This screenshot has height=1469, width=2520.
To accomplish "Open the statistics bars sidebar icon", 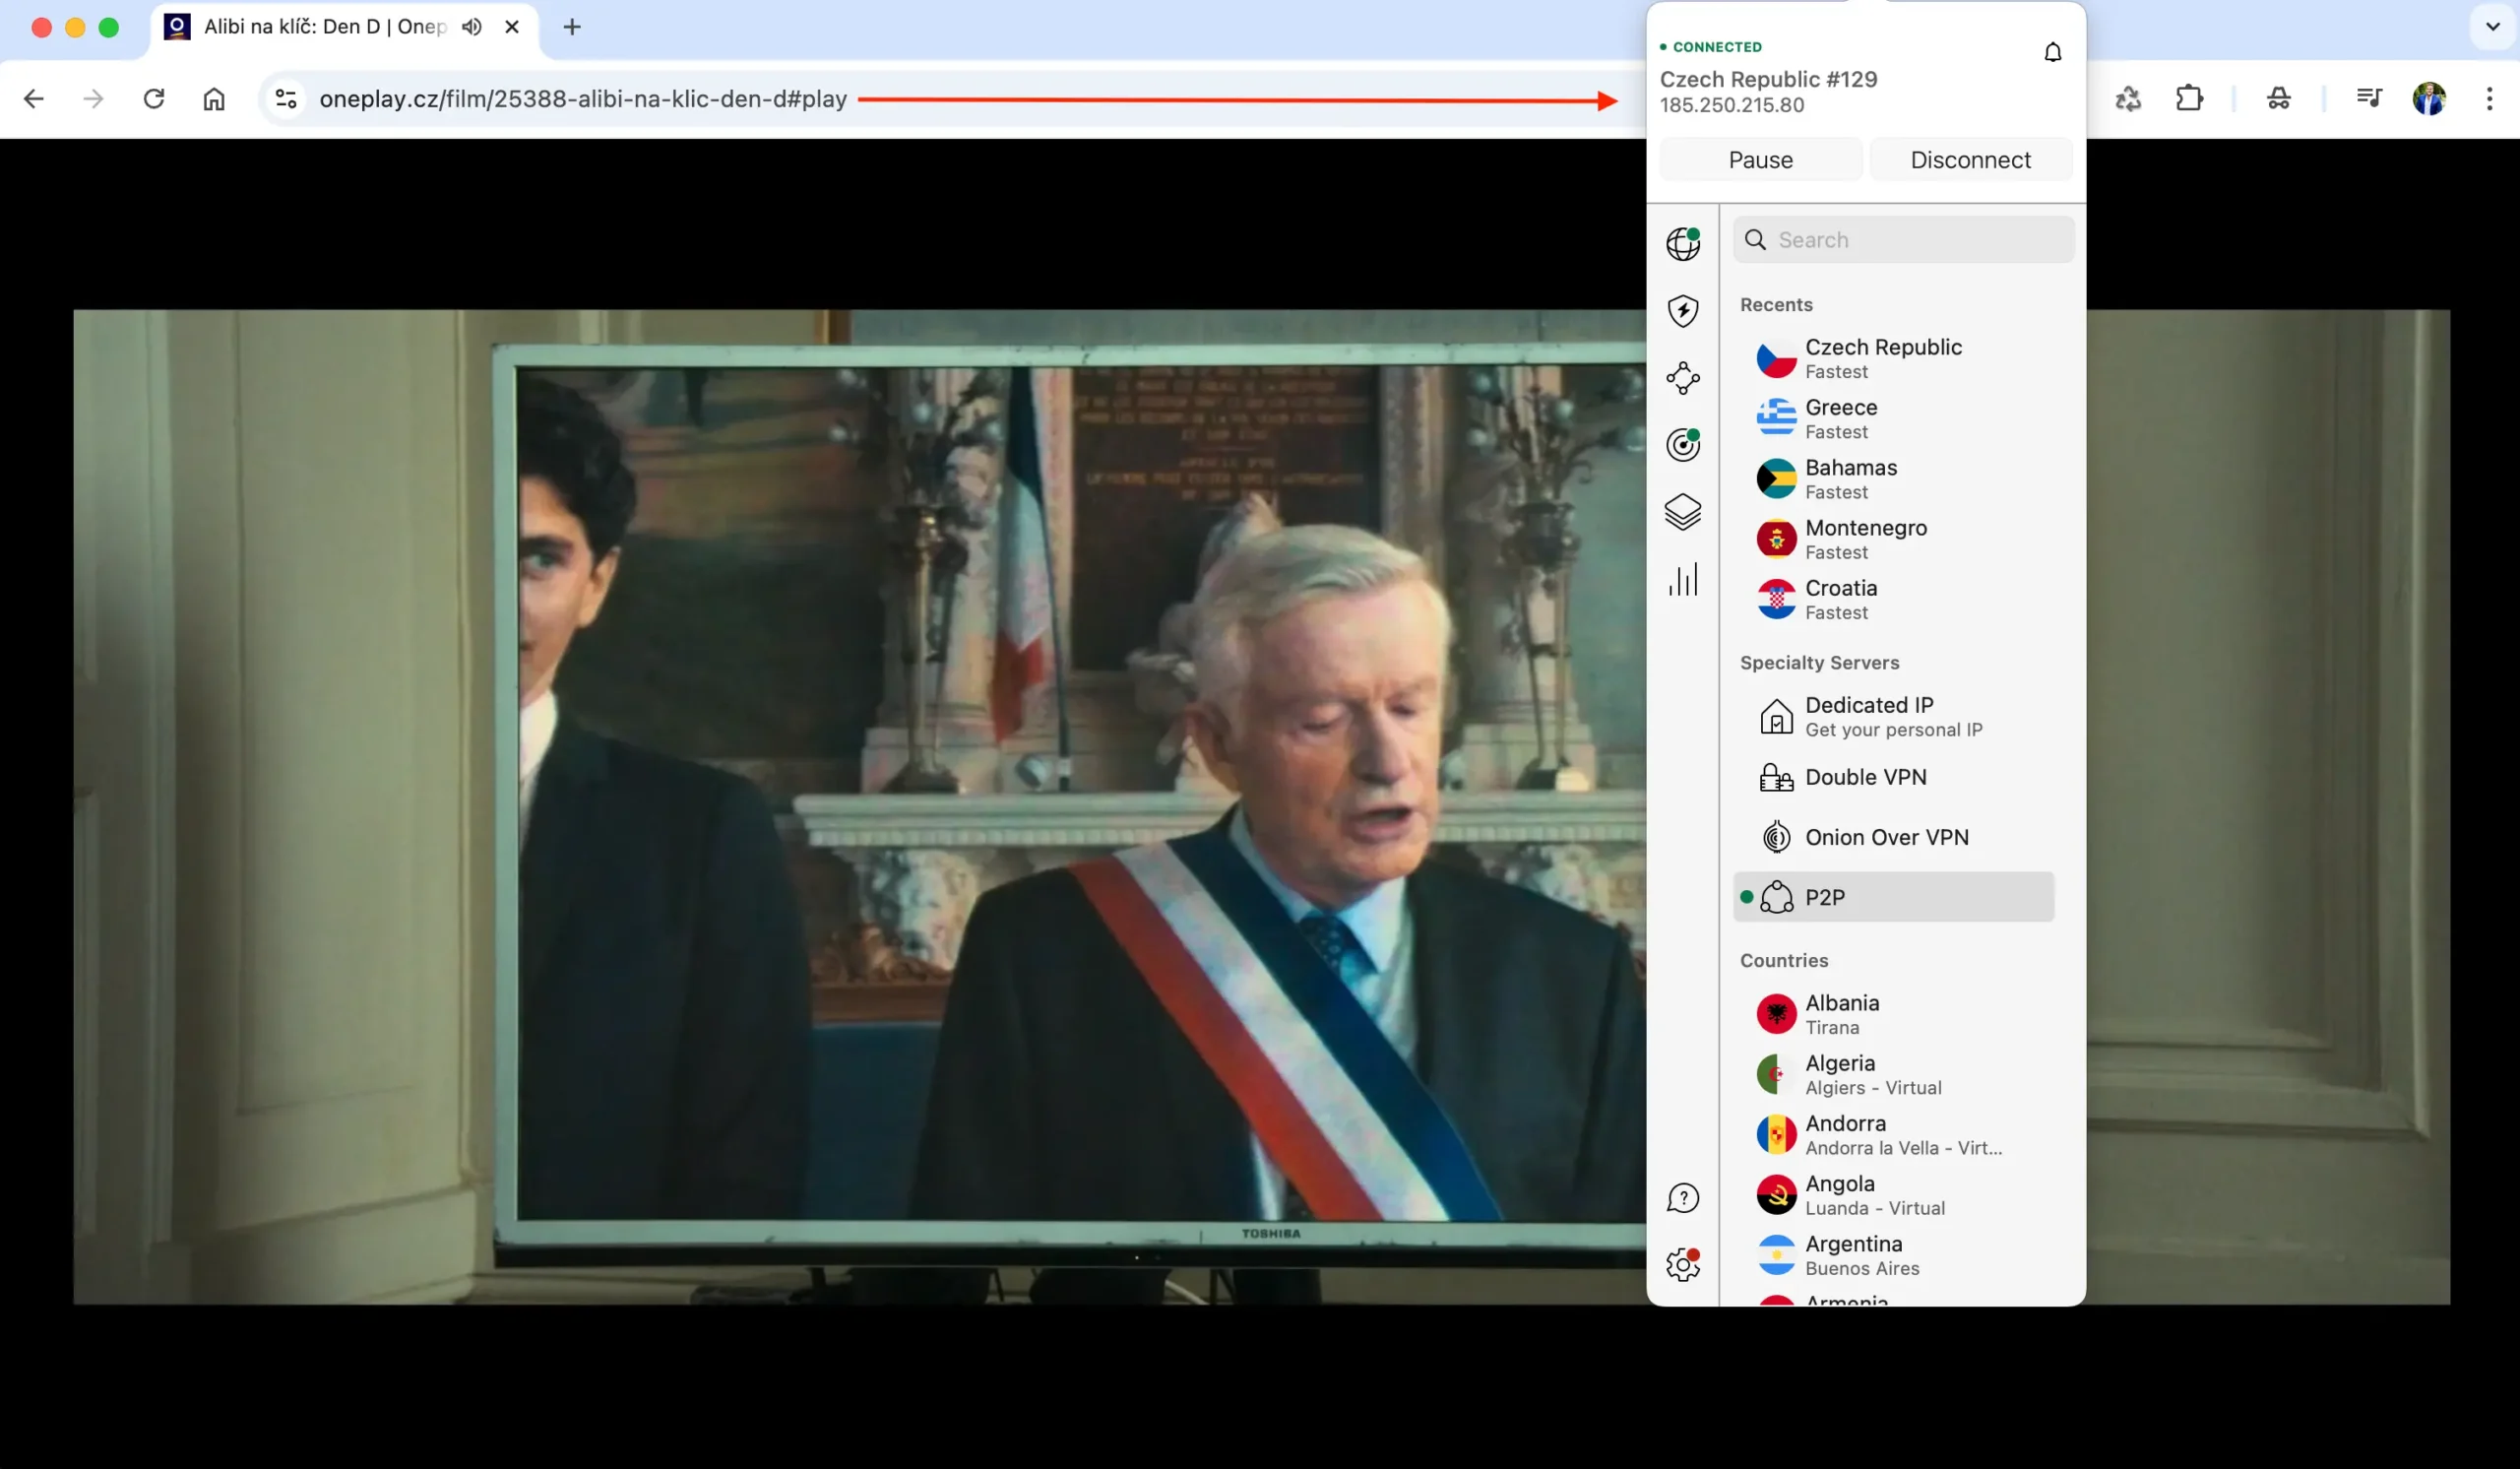I will coord(1683,580).
